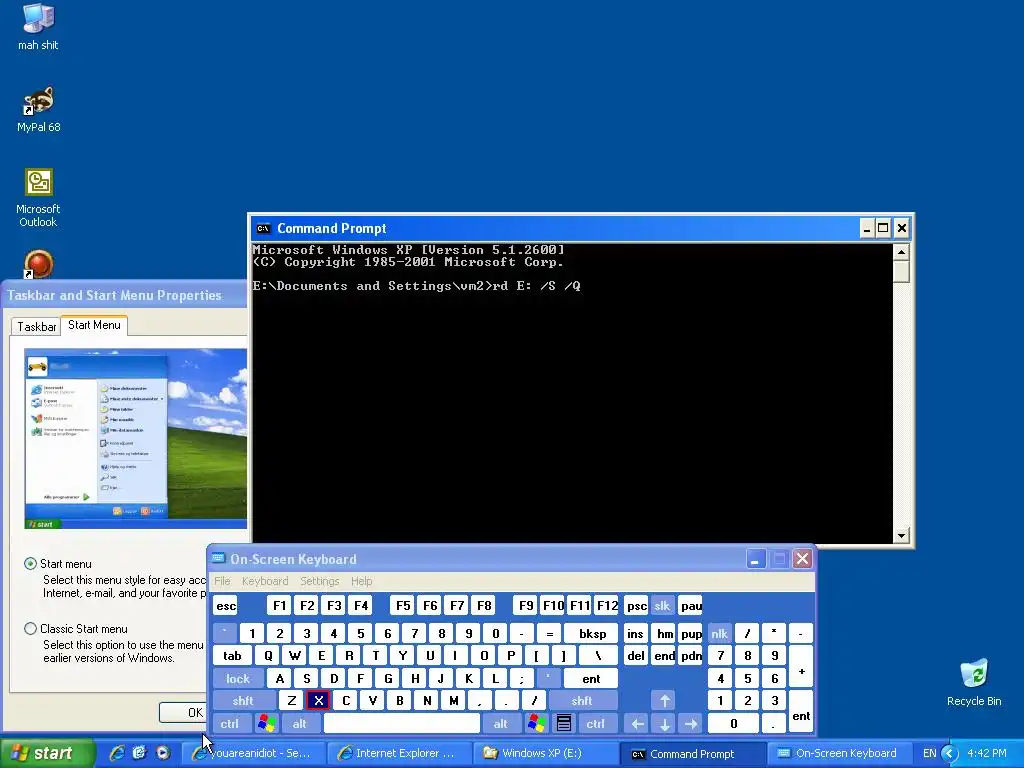1024x768 pixels.
Task: Switch to Windows XP (E:) taskbar button
Action: click(544, 753)
